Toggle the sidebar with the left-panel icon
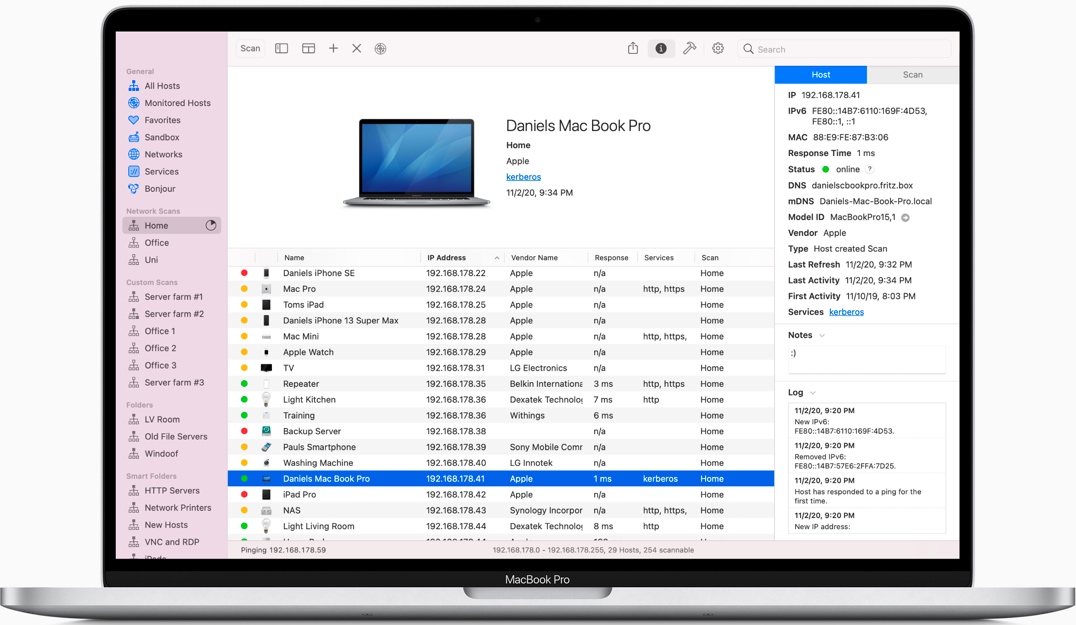The height and width of the screenshot is (625, 1076). click(x=282, y=49)
